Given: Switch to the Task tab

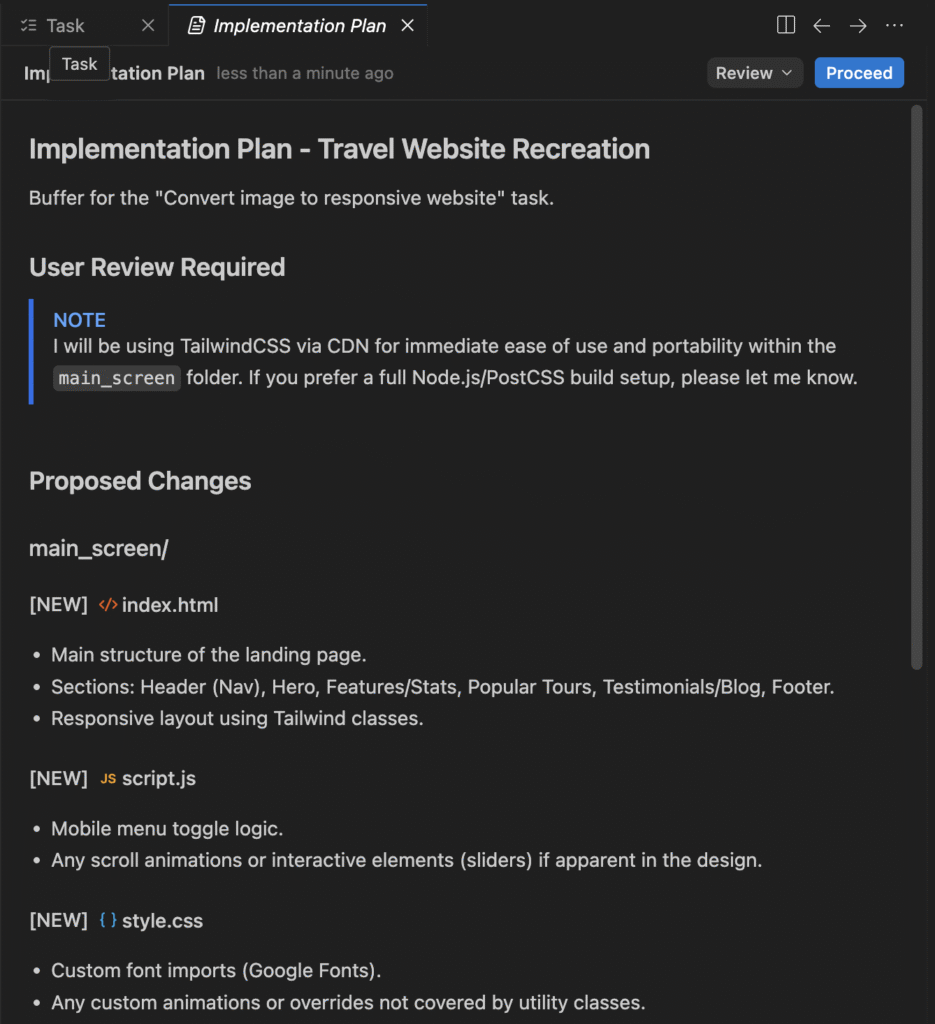Looking at the screenshot, I should point(66,26).
